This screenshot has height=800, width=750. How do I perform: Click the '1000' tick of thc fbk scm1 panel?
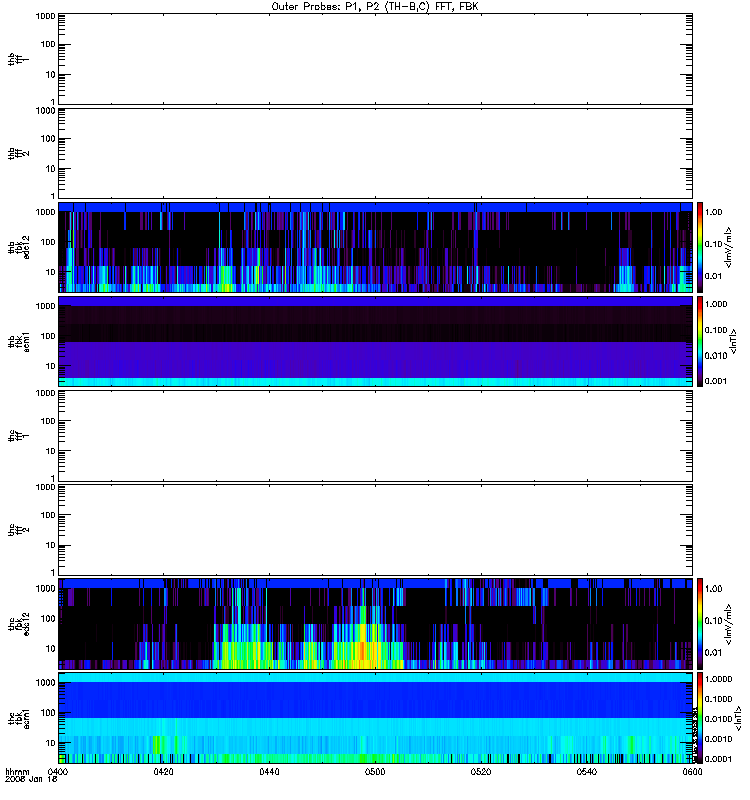pyautogui.click(x=45, y=683)
